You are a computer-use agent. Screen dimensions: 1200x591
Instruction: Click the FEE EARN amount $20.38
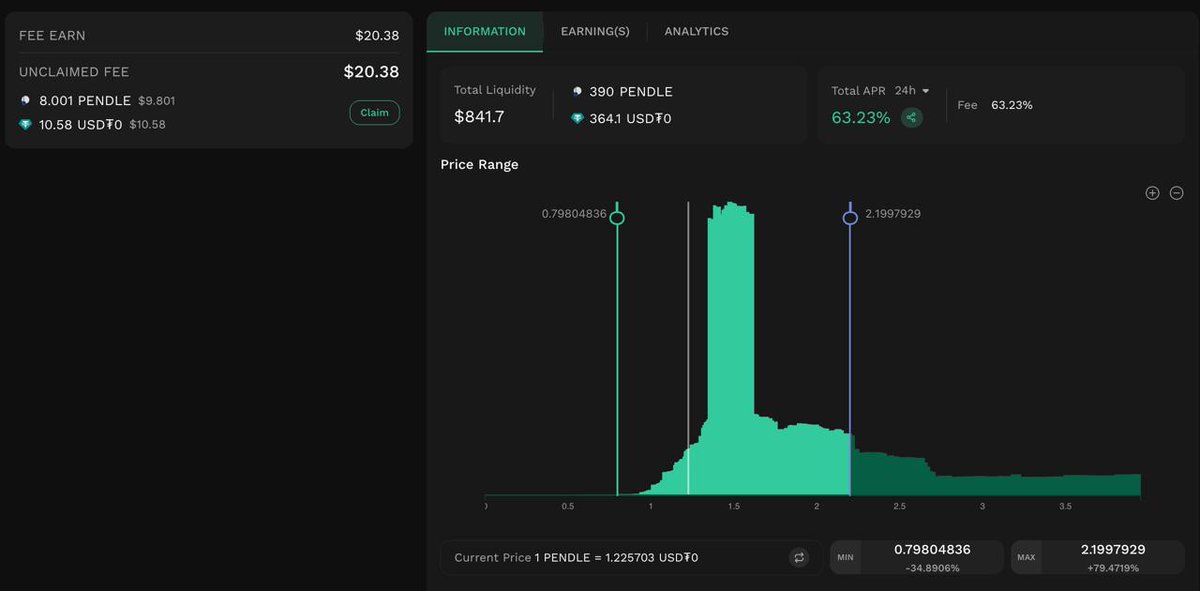pyautogui.click(x=377, y=36)
